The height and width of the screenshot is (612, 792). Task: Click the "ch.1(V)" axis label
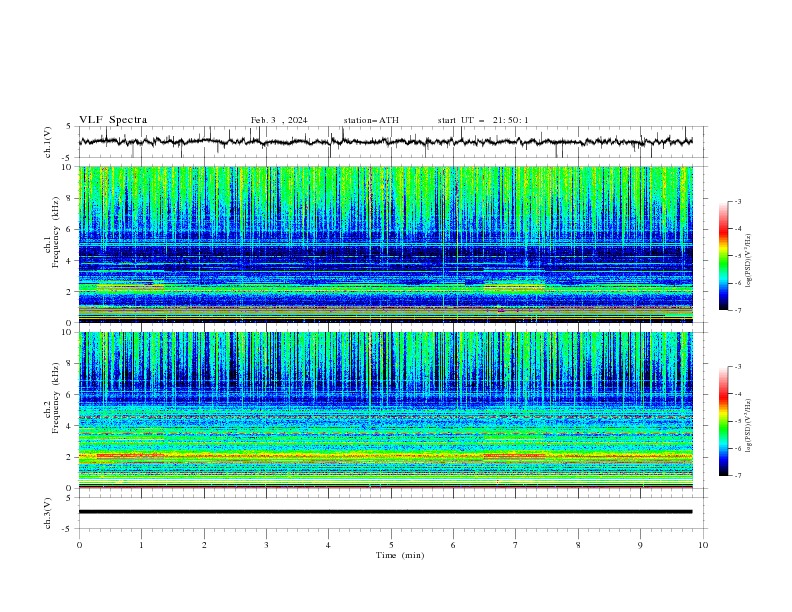click(48, 142)
